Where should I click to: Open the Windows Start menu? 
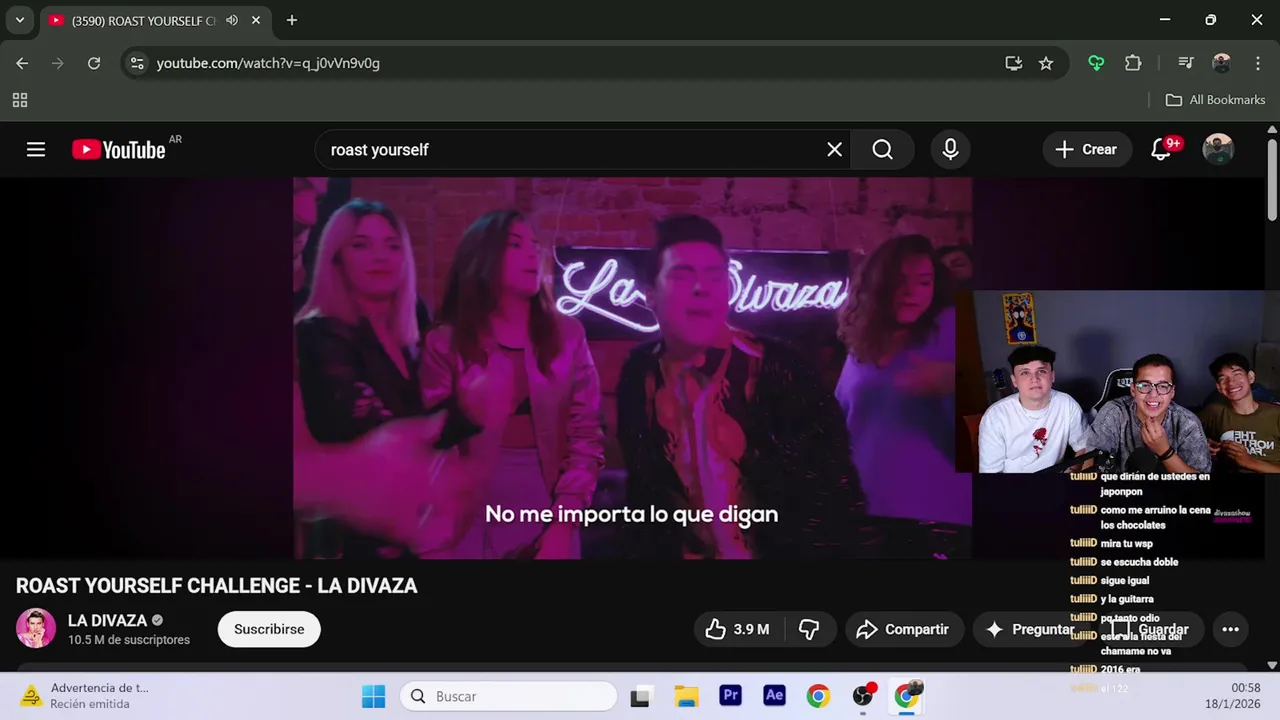pyautogui.click(x=373, y=696)
